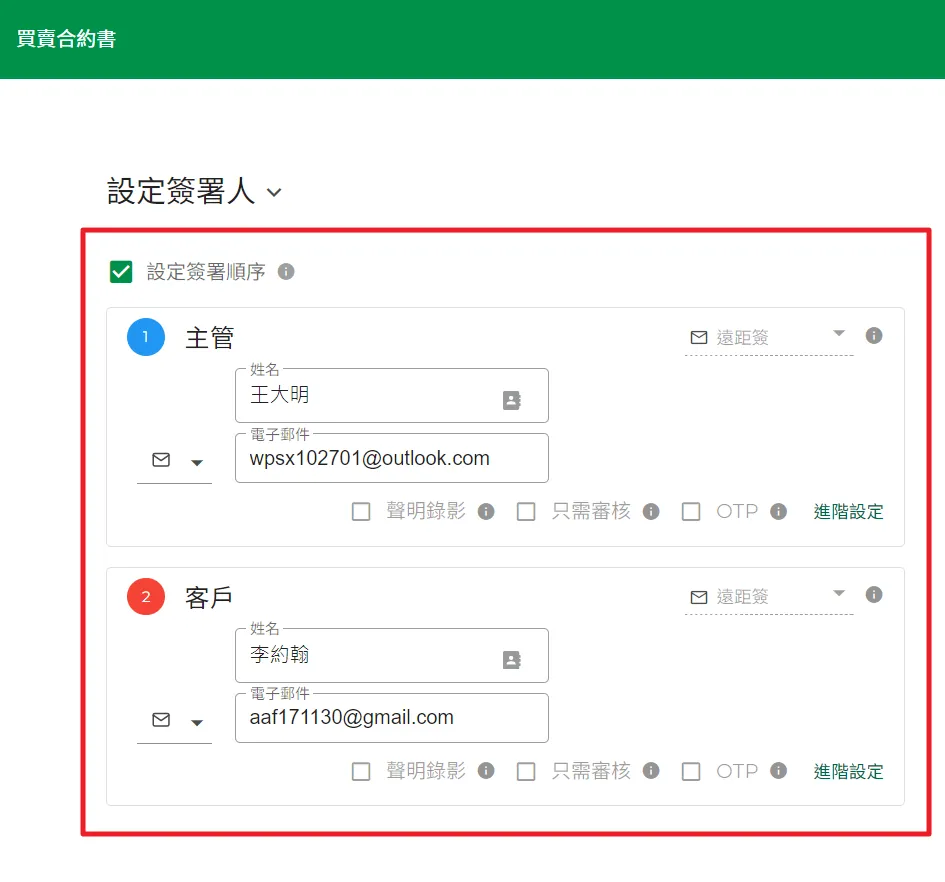Open 遠距簽 dropdown for 客戶 signer
The height and width of the screenshot is (882, 945).
coord(768,597)
